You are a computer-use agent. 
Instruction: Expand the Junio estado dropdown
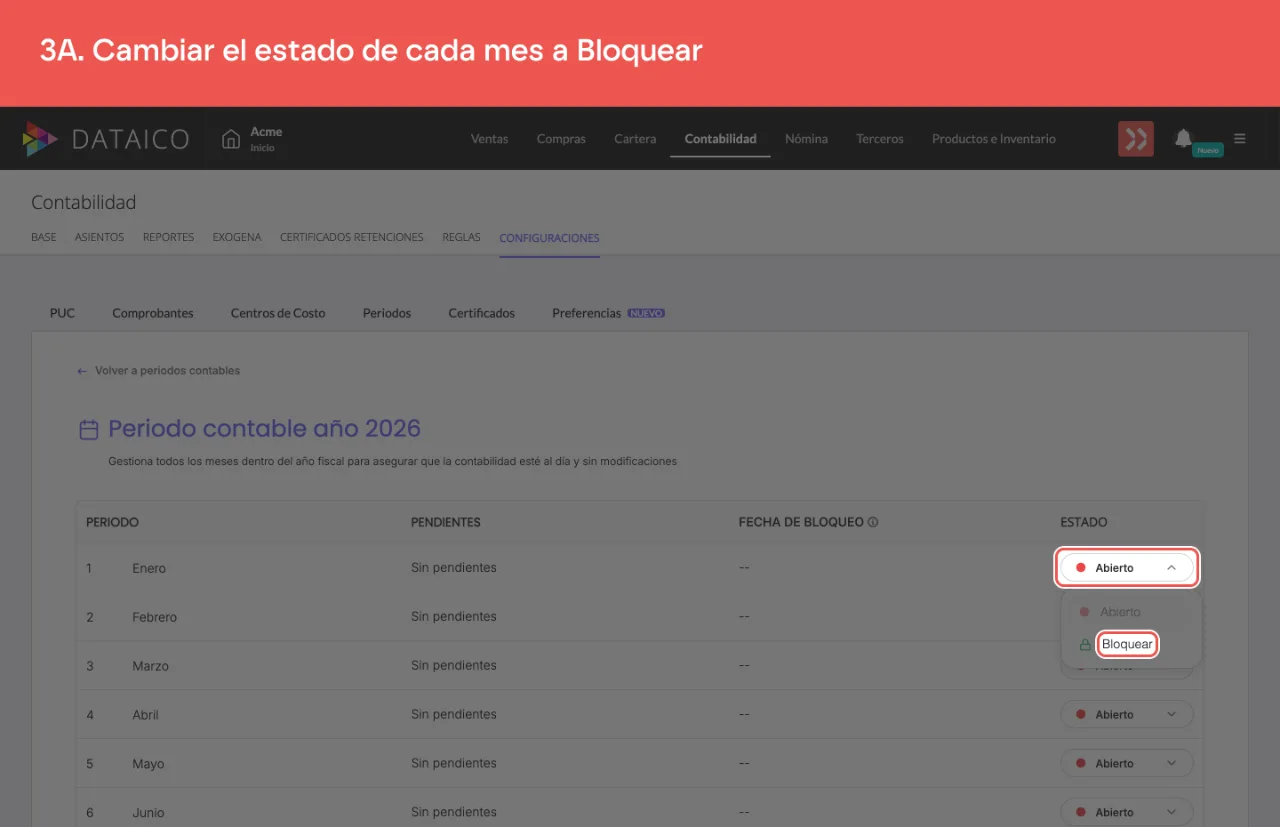(x=1127, y=813)
